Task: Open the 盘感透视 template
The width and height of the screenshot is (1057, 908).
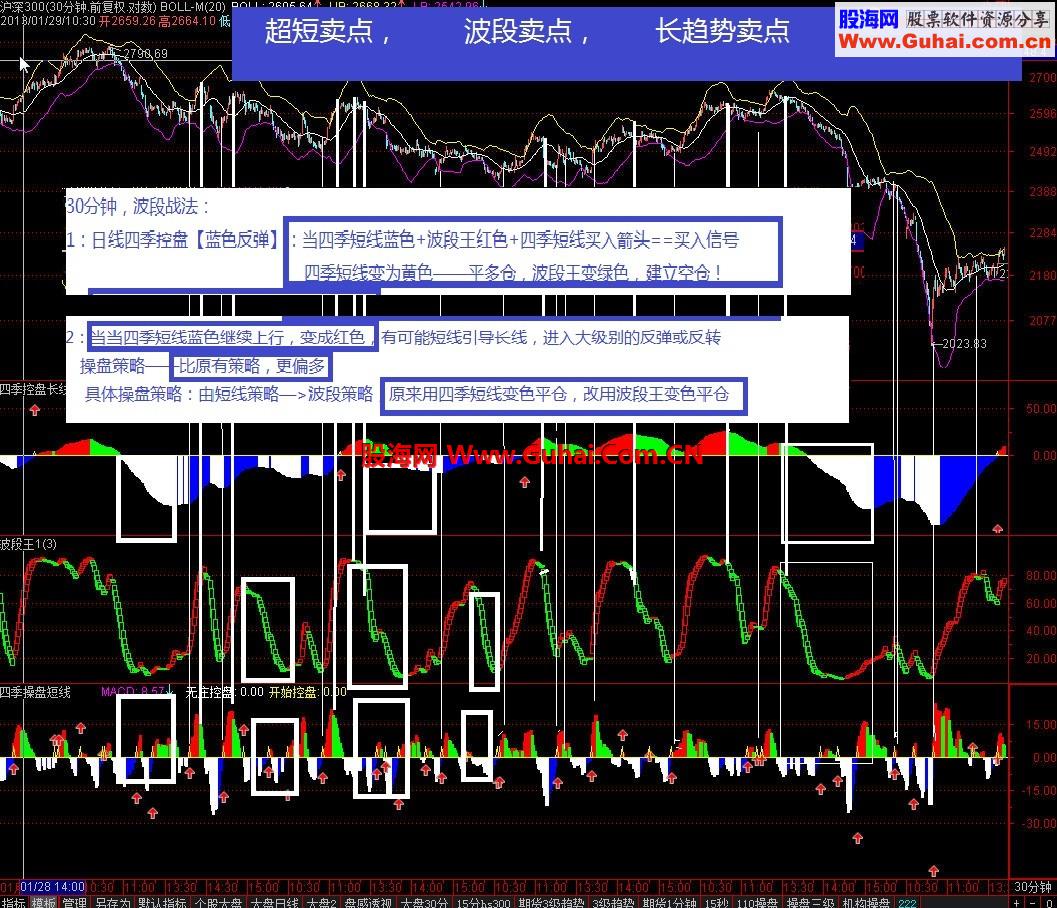Action: tap(368, 903)
